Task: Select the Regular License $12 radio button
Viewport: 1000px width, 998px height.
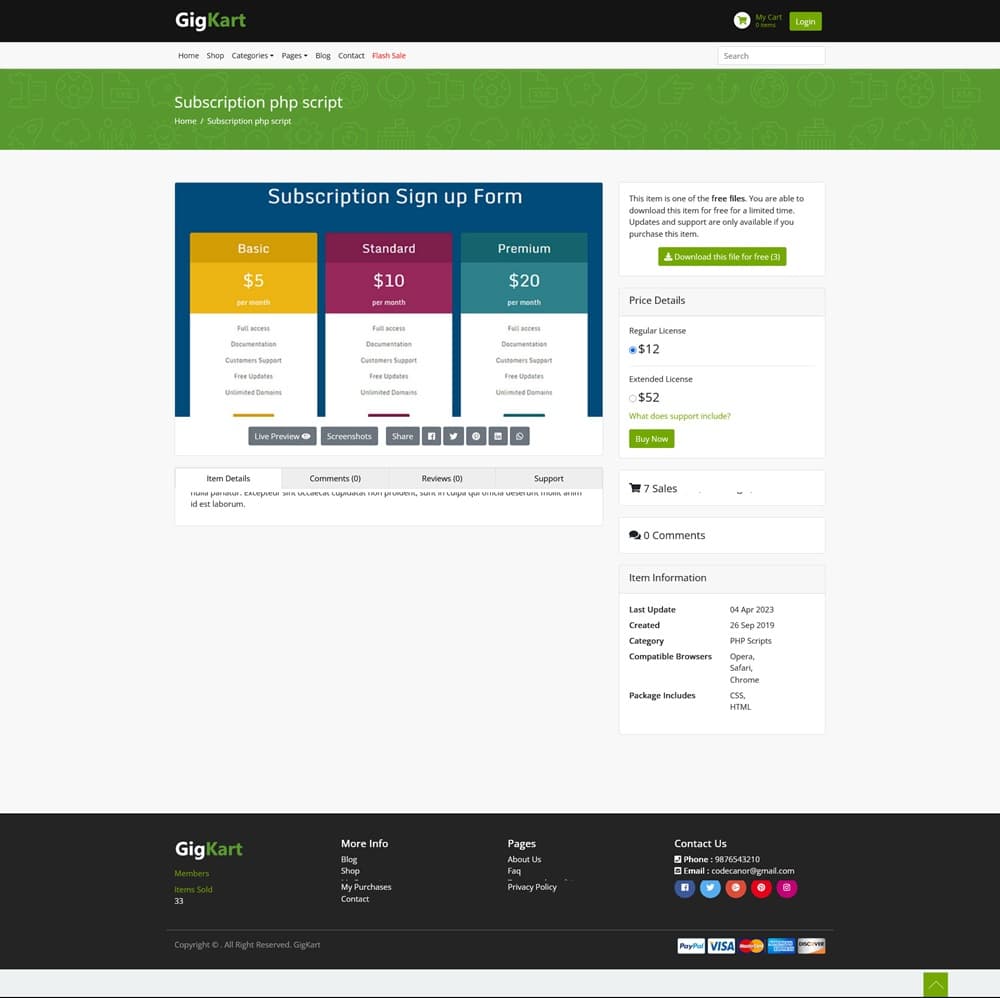Action: pyautogui.click(x=633, y=350)
